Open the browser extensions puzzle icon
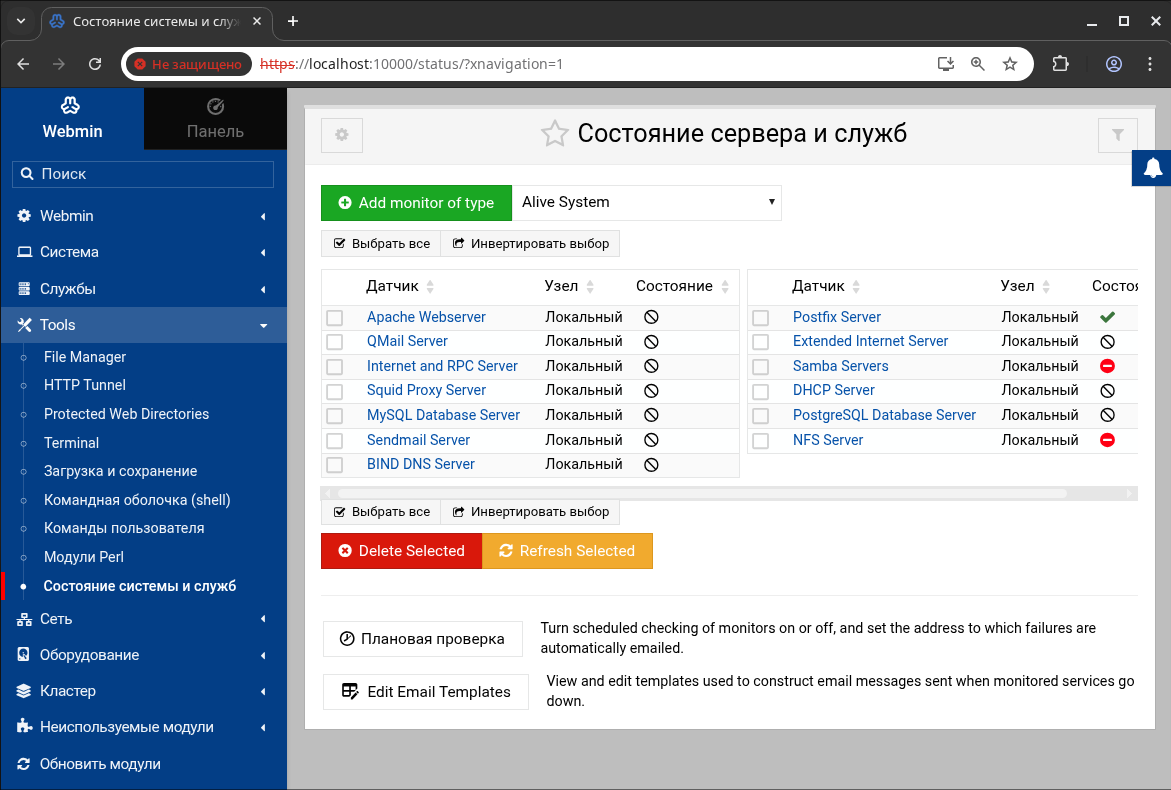This screenshot has height=790, width=1171. [x=1061, y=64]
